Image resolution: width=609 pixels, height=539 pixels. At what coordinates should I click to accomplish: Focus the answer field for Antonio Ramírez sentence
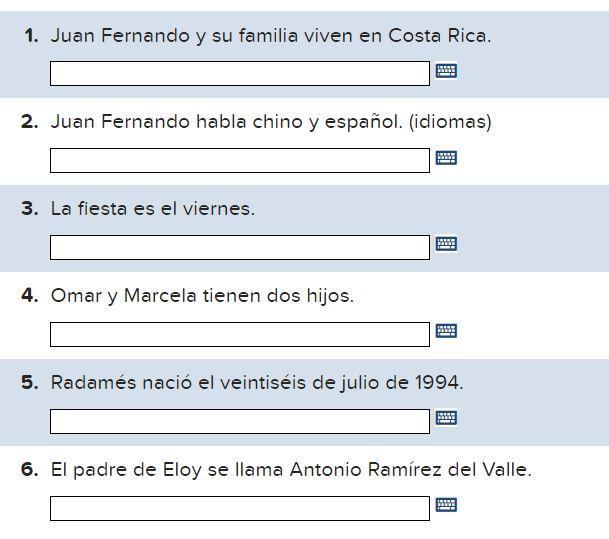coord(240,508)
